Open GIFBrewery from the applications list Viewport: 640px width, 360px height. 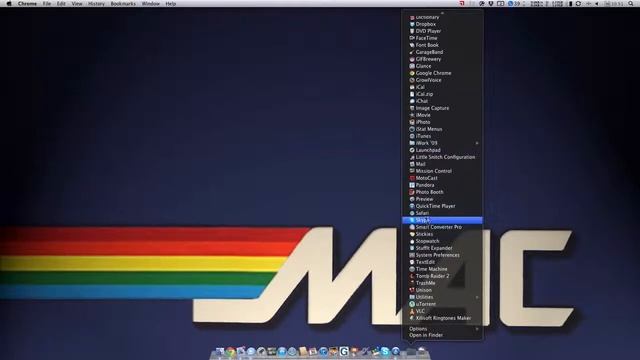tap(442, 59)
